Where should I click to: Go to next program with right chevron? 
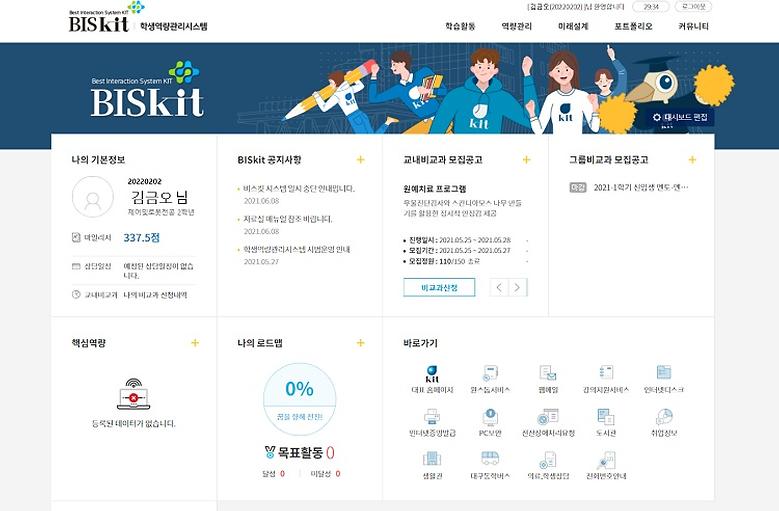[518, 288]
